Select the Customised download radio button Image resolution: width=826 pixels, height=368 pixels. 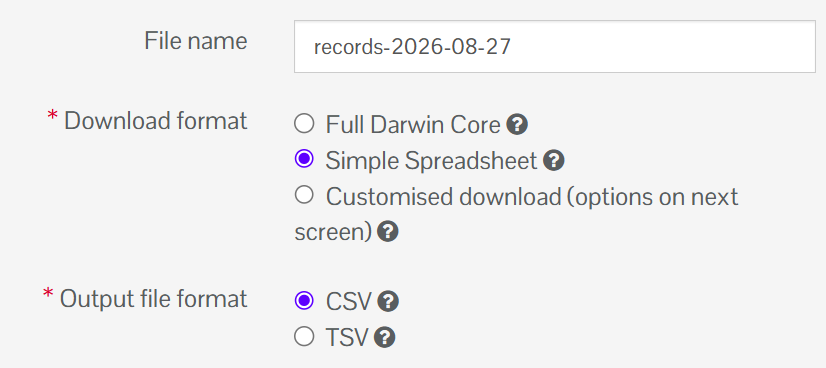pyautogui.click(x=304, y=195)
